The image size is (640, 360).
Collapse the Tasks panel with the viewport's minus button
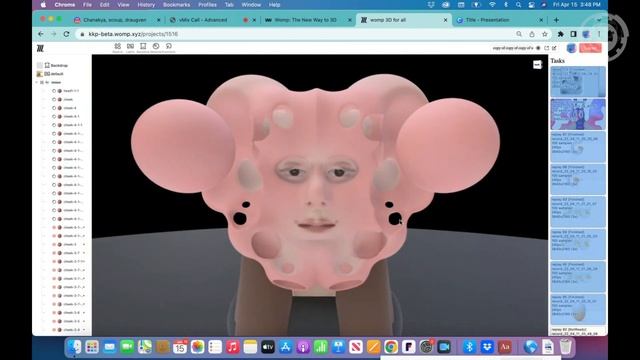[537, 65]
